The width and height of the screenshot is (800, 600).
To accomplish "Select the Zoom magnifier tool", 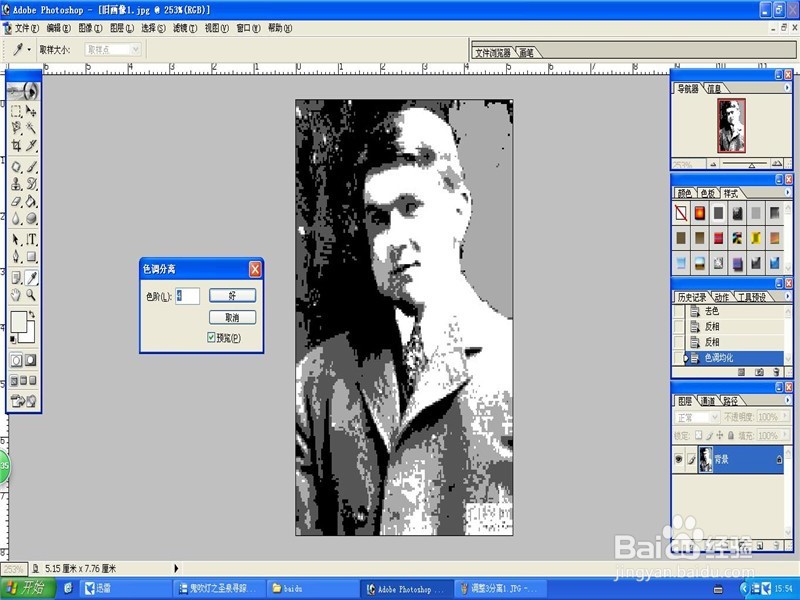I will pyautogui.click(x=31, y=295).
